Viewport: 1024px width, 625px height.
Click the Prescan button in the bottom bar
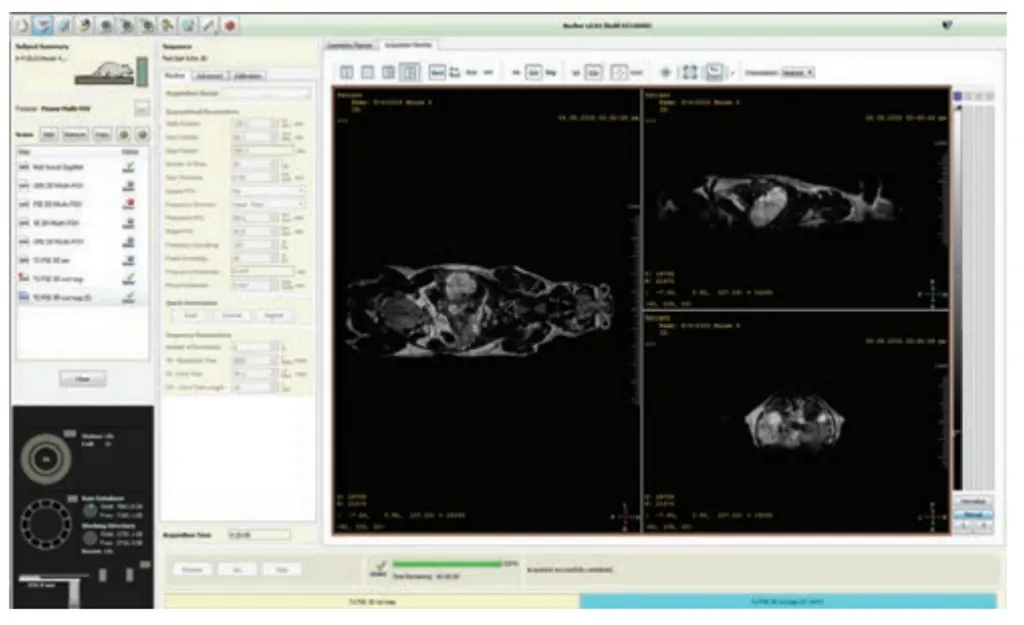192,569
